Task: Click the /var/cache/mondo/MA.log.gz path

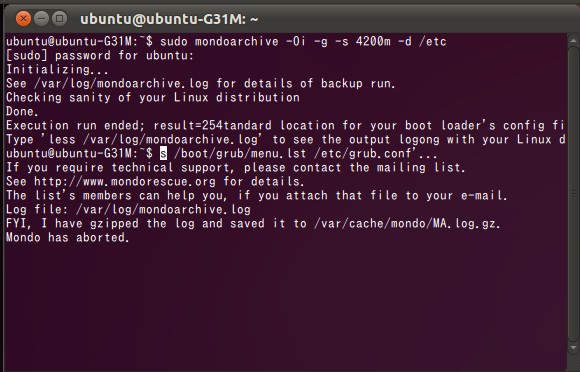Action: [x=407, y=224]
